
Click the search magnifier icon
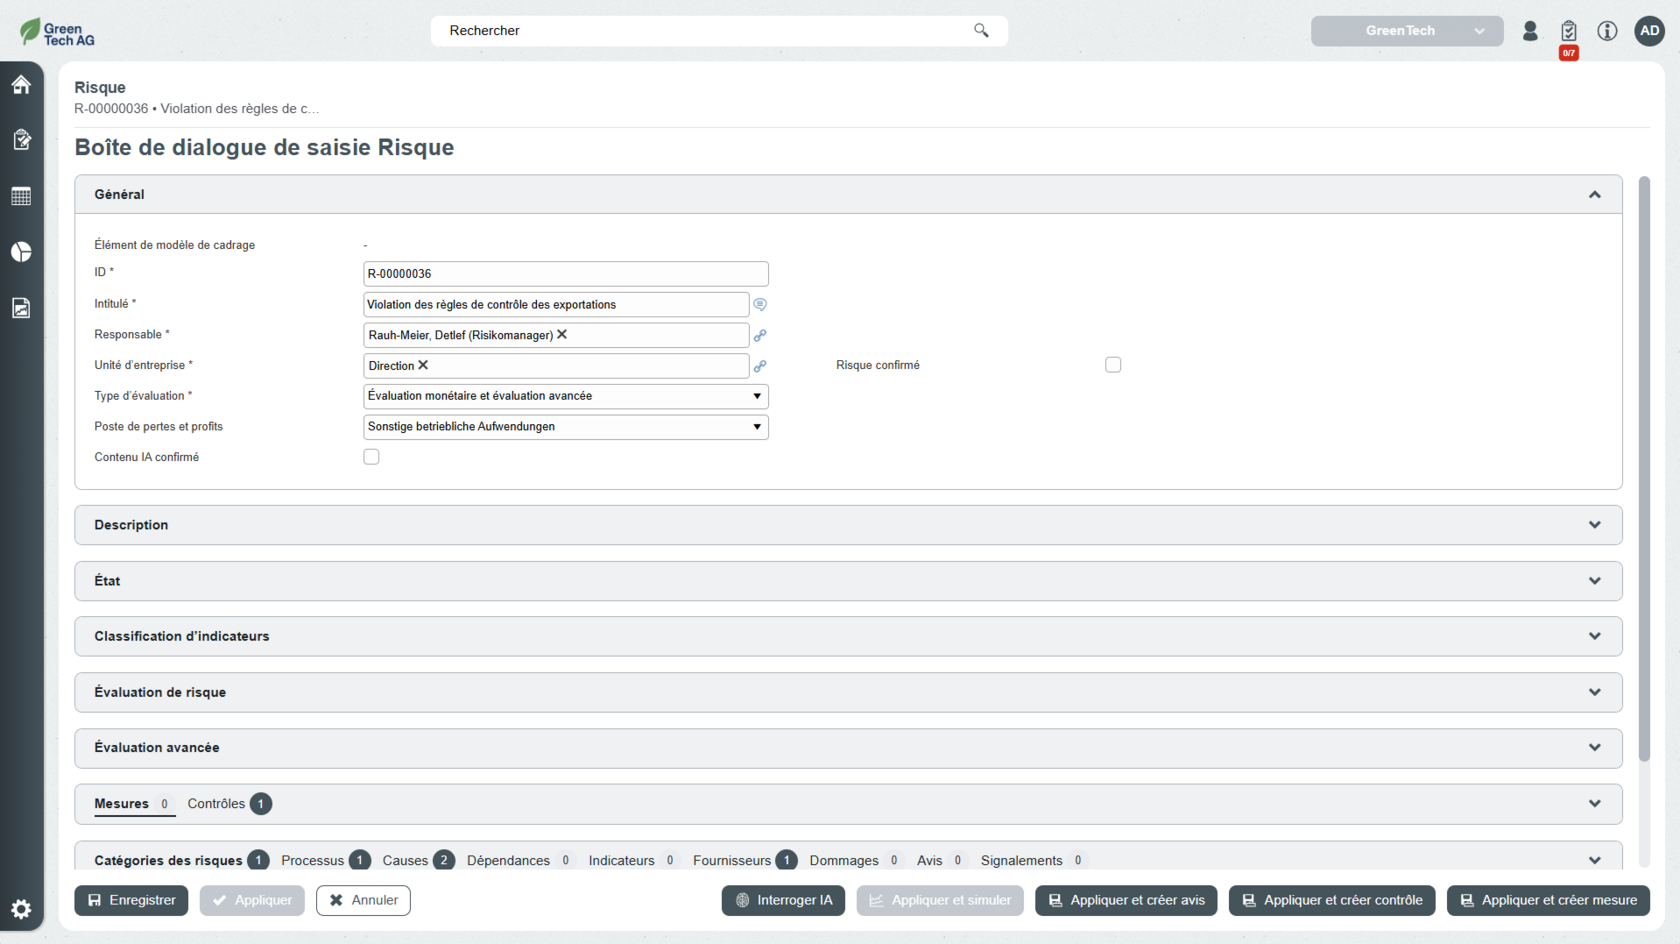click(x=981, y=31)
